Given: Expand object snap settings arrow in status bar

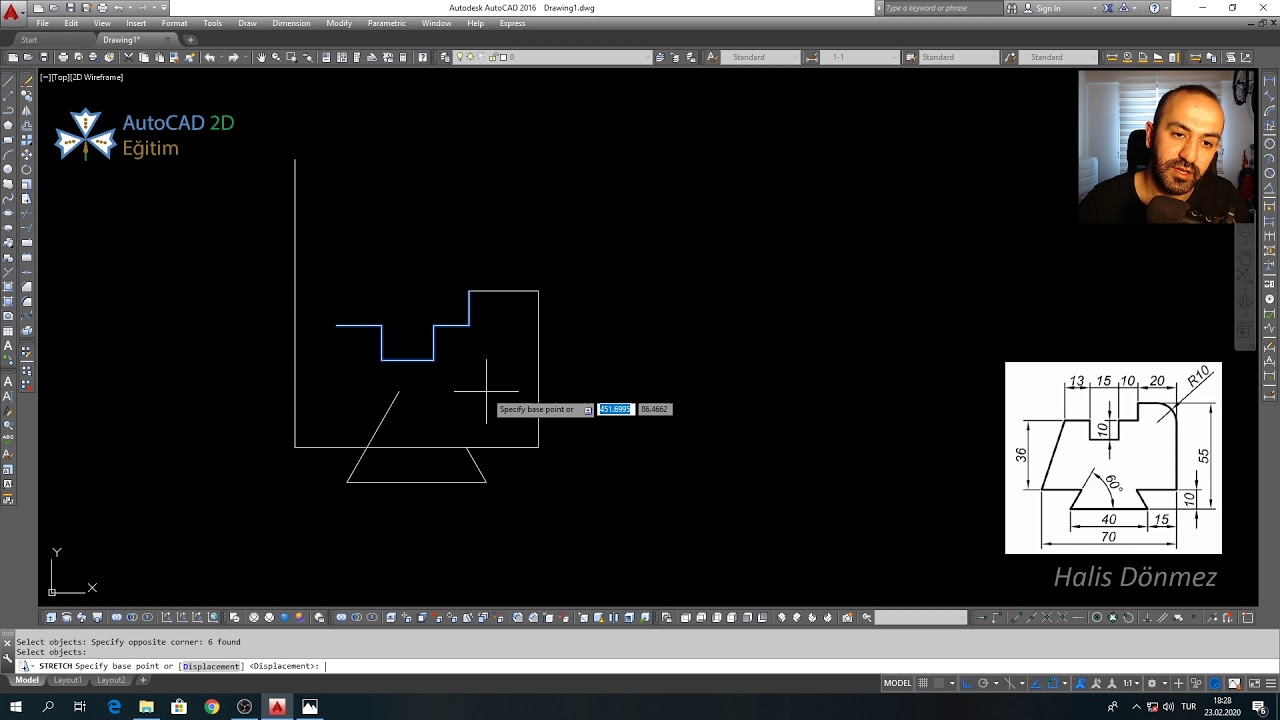Looking at the screenshot, I should (1065, 683).
